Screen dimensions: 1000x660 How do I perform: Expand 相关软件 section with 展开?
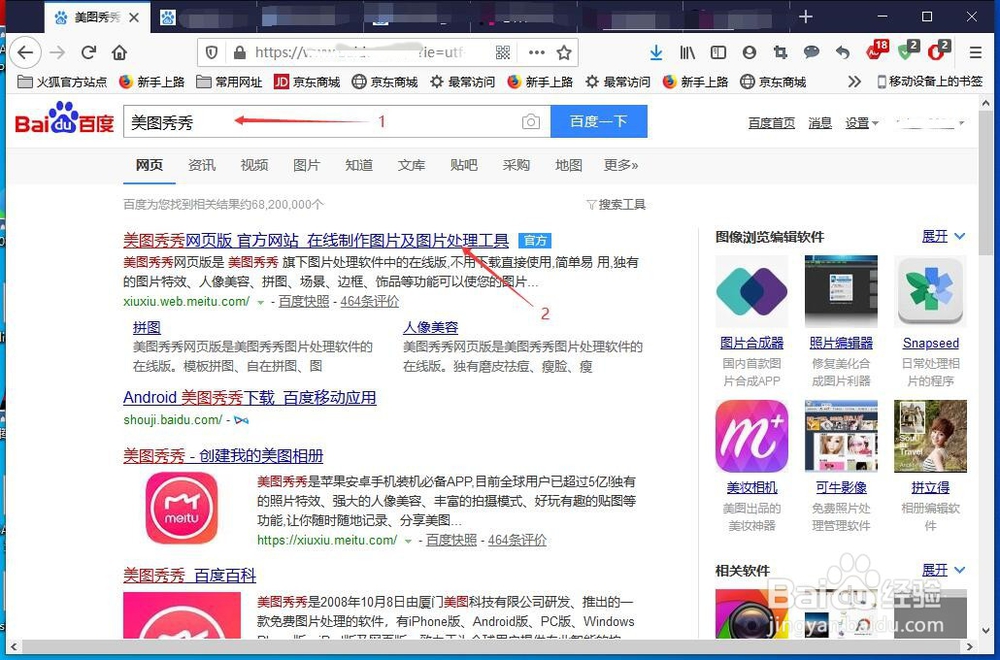pyautogui.click(x=943, y=569)
